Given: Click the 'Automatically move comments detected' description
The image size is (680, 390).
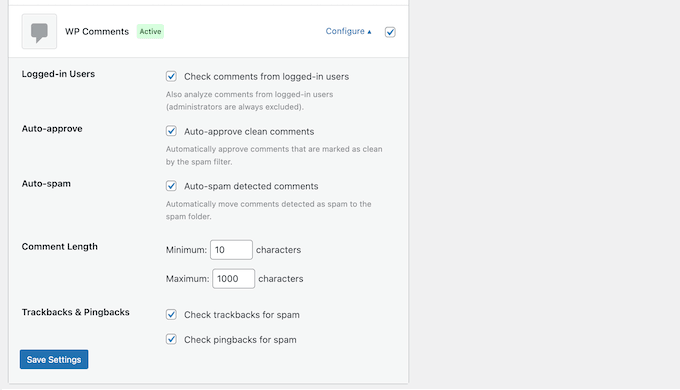Looking at the screenshot, I should tap(268, 210).
